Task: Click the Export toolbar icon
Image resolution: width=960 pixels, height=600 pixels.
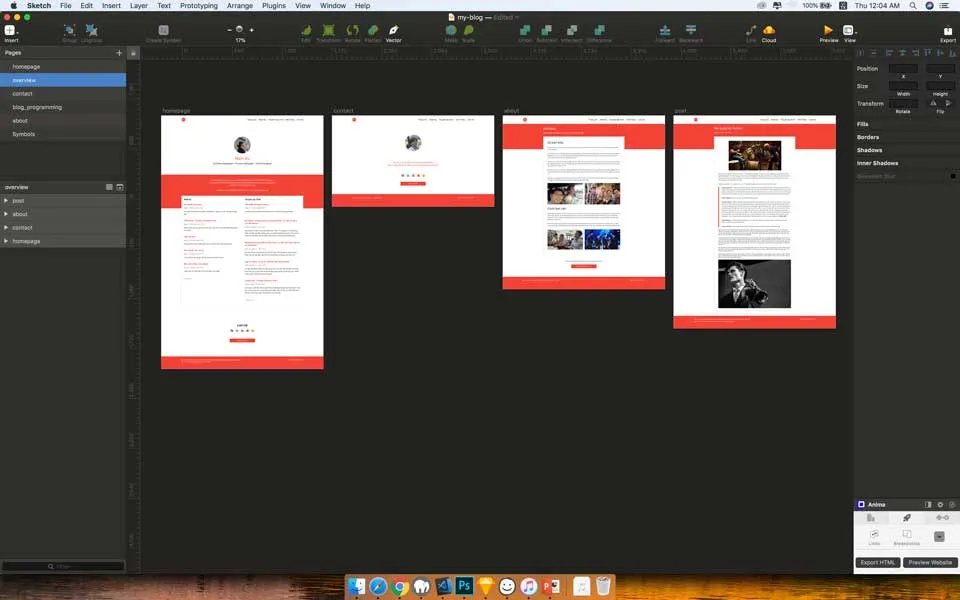Action: click(x=947, y=32)
